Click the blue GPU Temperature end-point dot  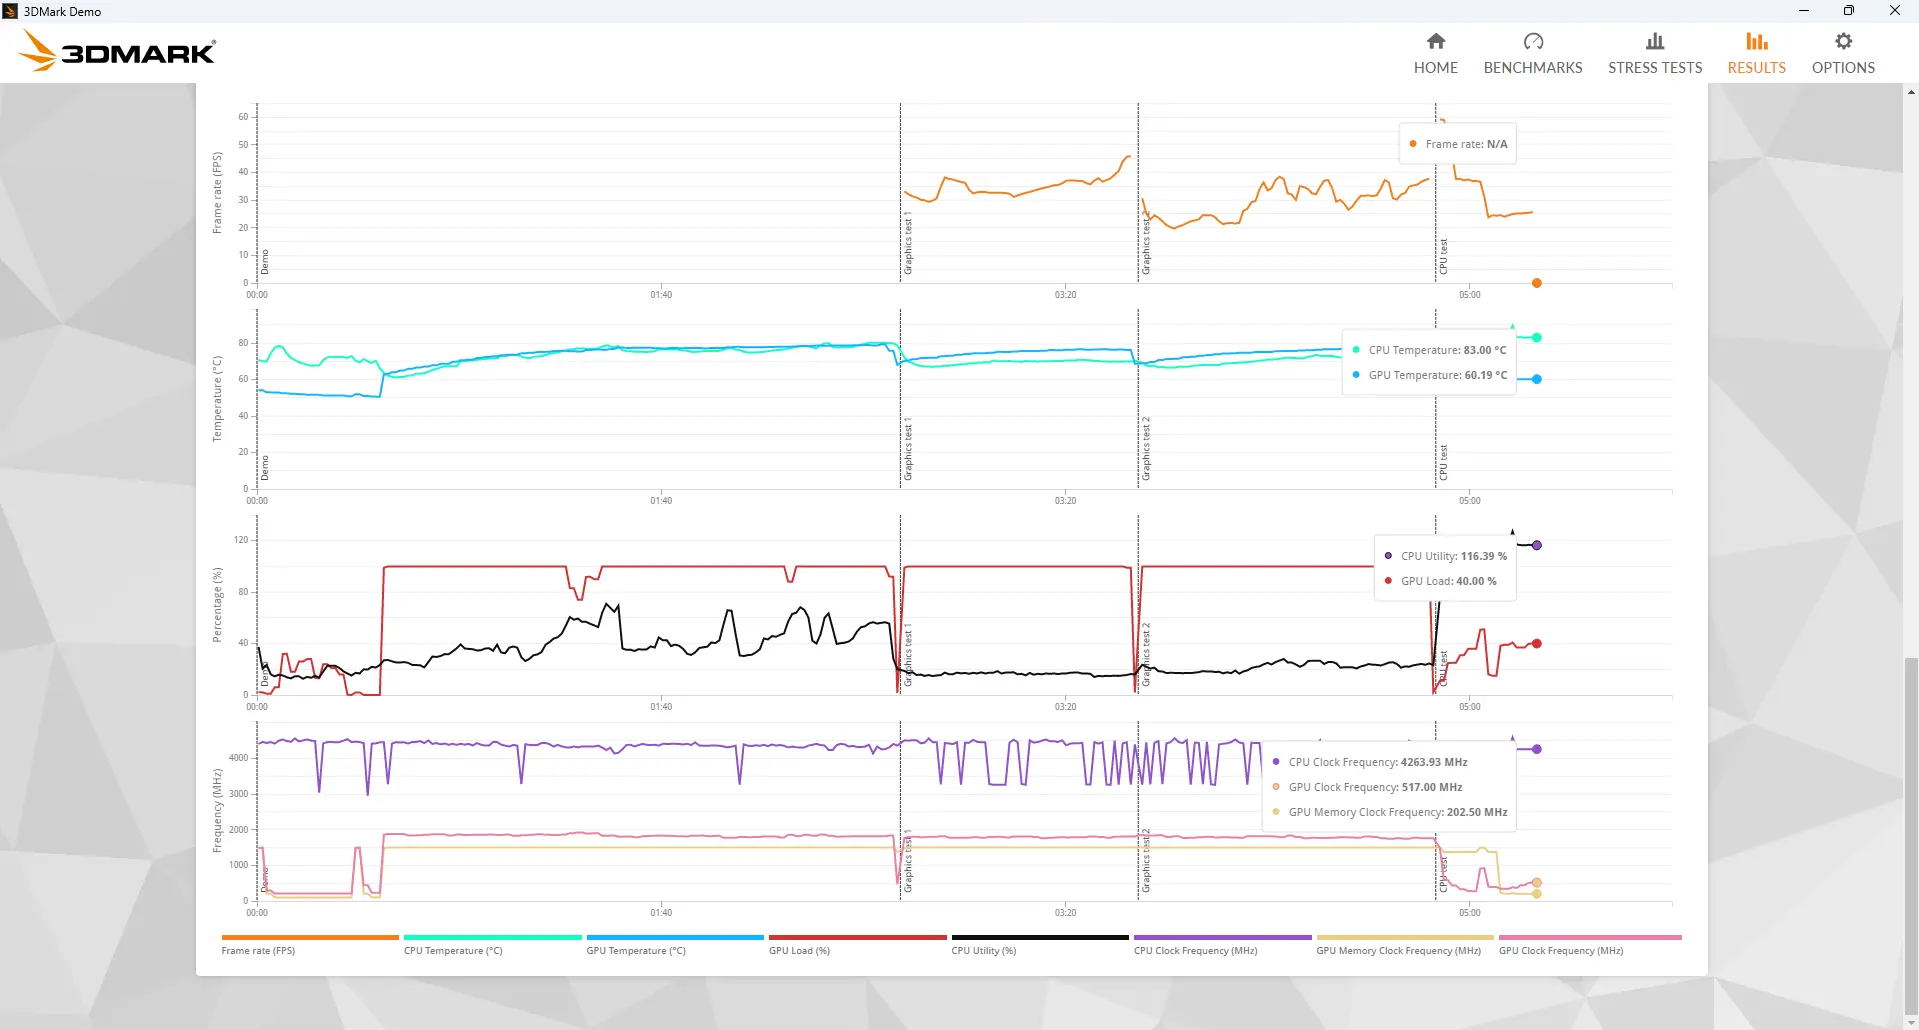pos(1537,379)
